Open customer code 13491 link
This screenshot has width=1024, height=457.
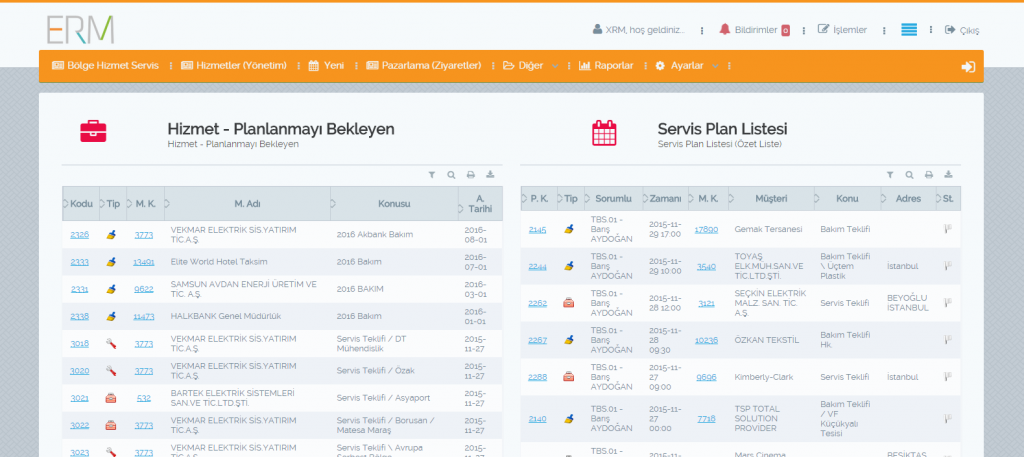144,262
